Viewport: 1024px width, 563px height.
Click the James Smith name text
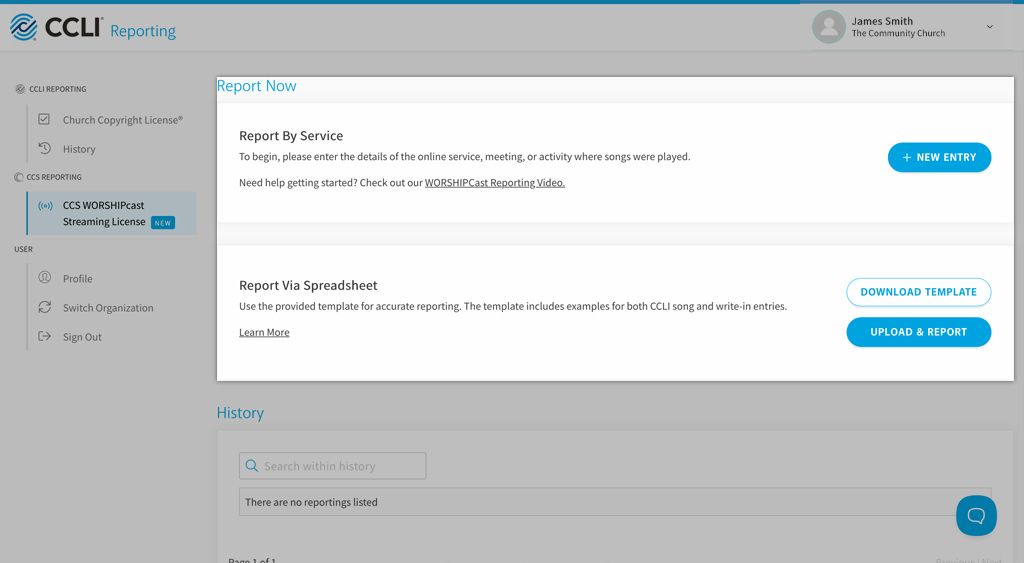click(882, 21)
